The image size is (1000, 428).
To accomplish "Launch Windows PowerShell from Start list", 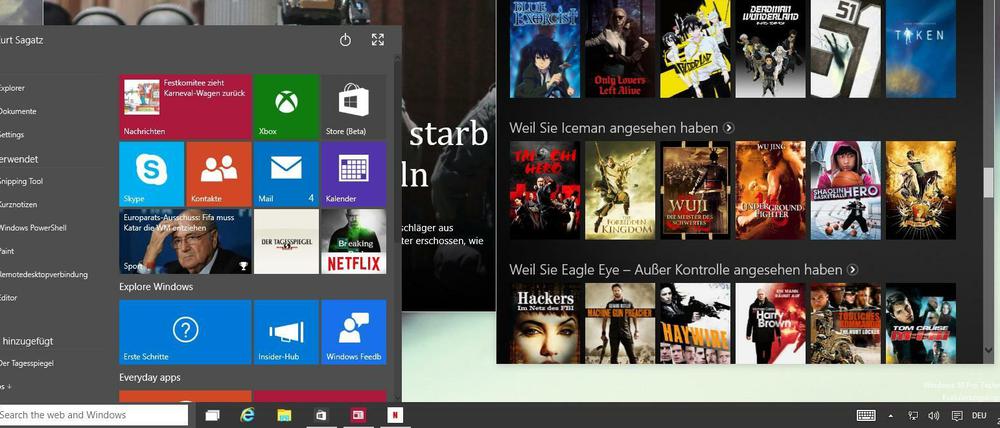I will click(33, 228).
